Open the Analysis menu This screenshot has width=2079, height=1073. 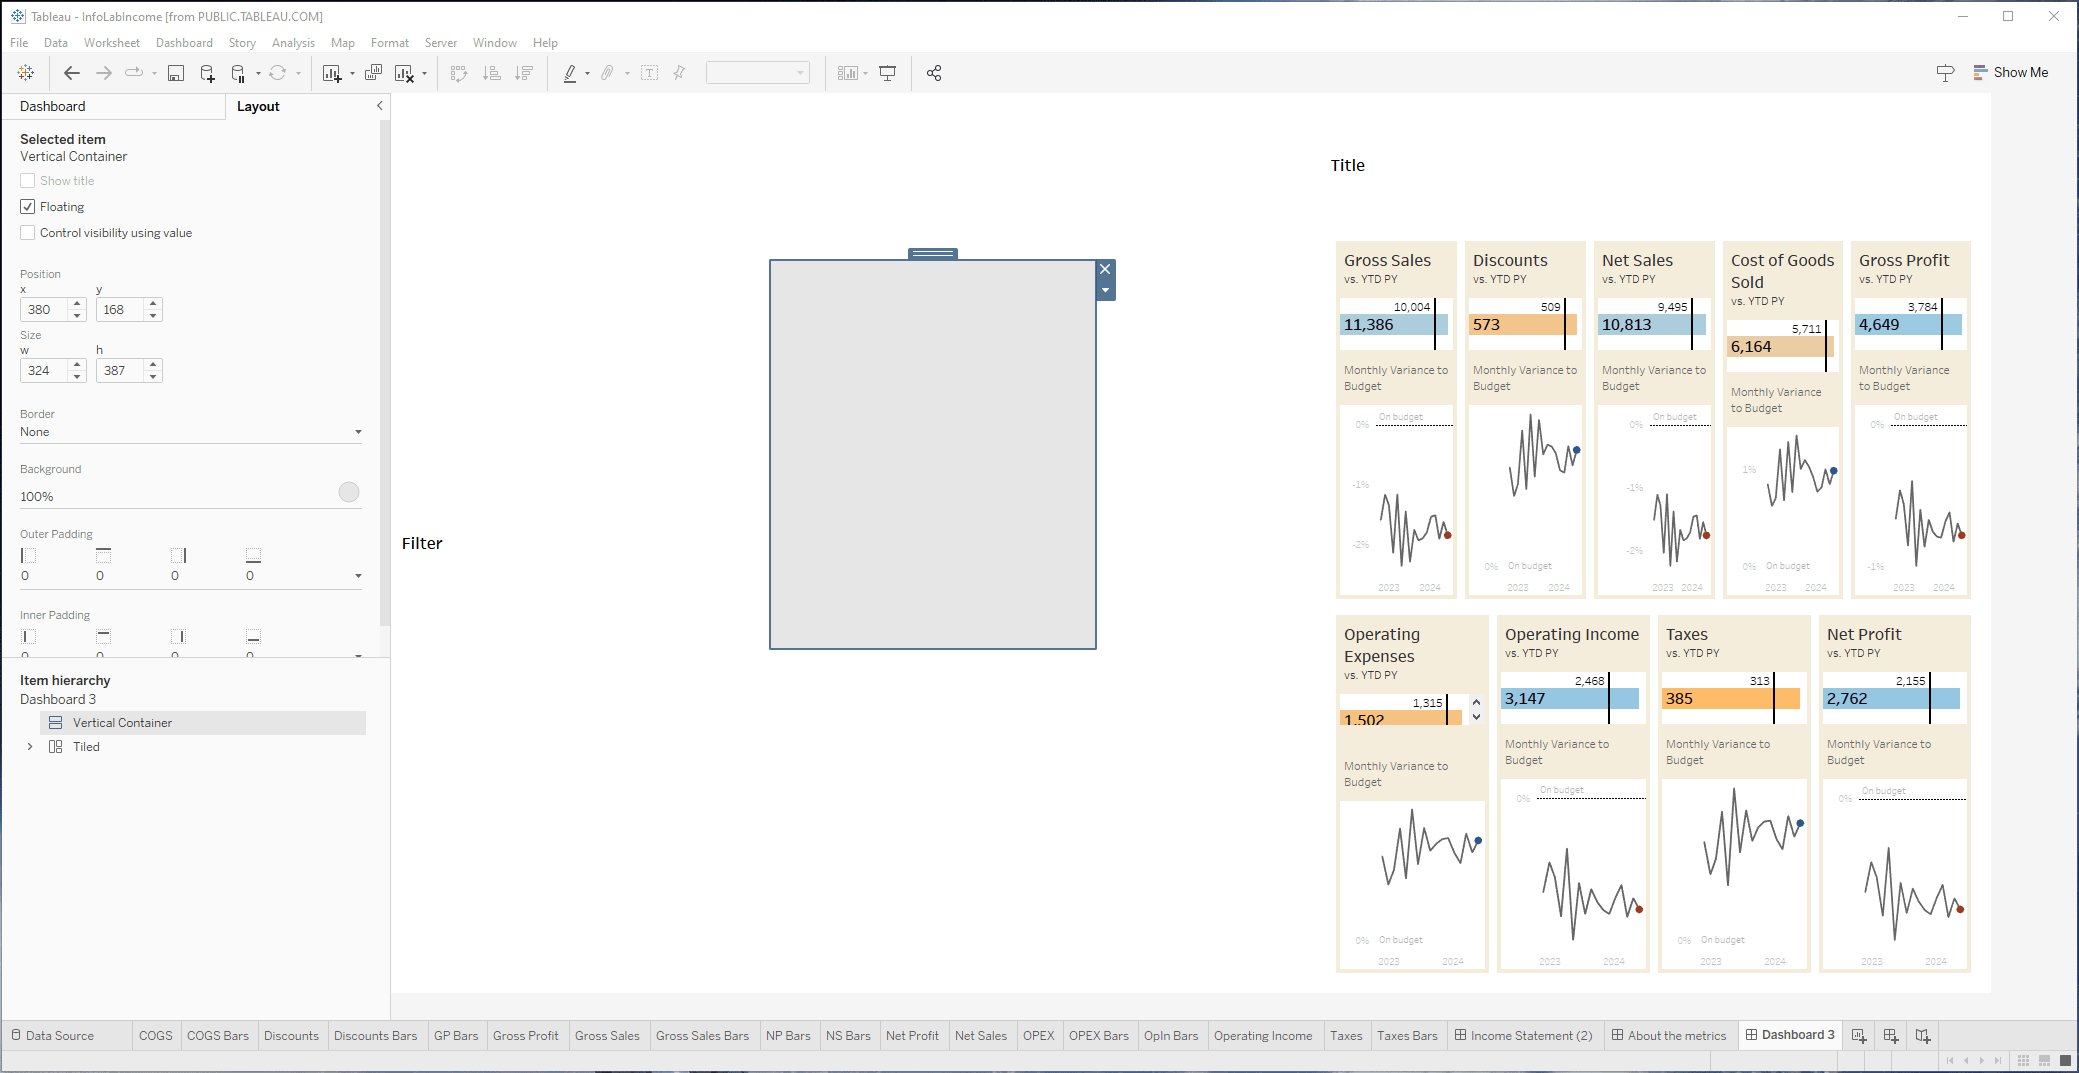click(x=292, y=43)
